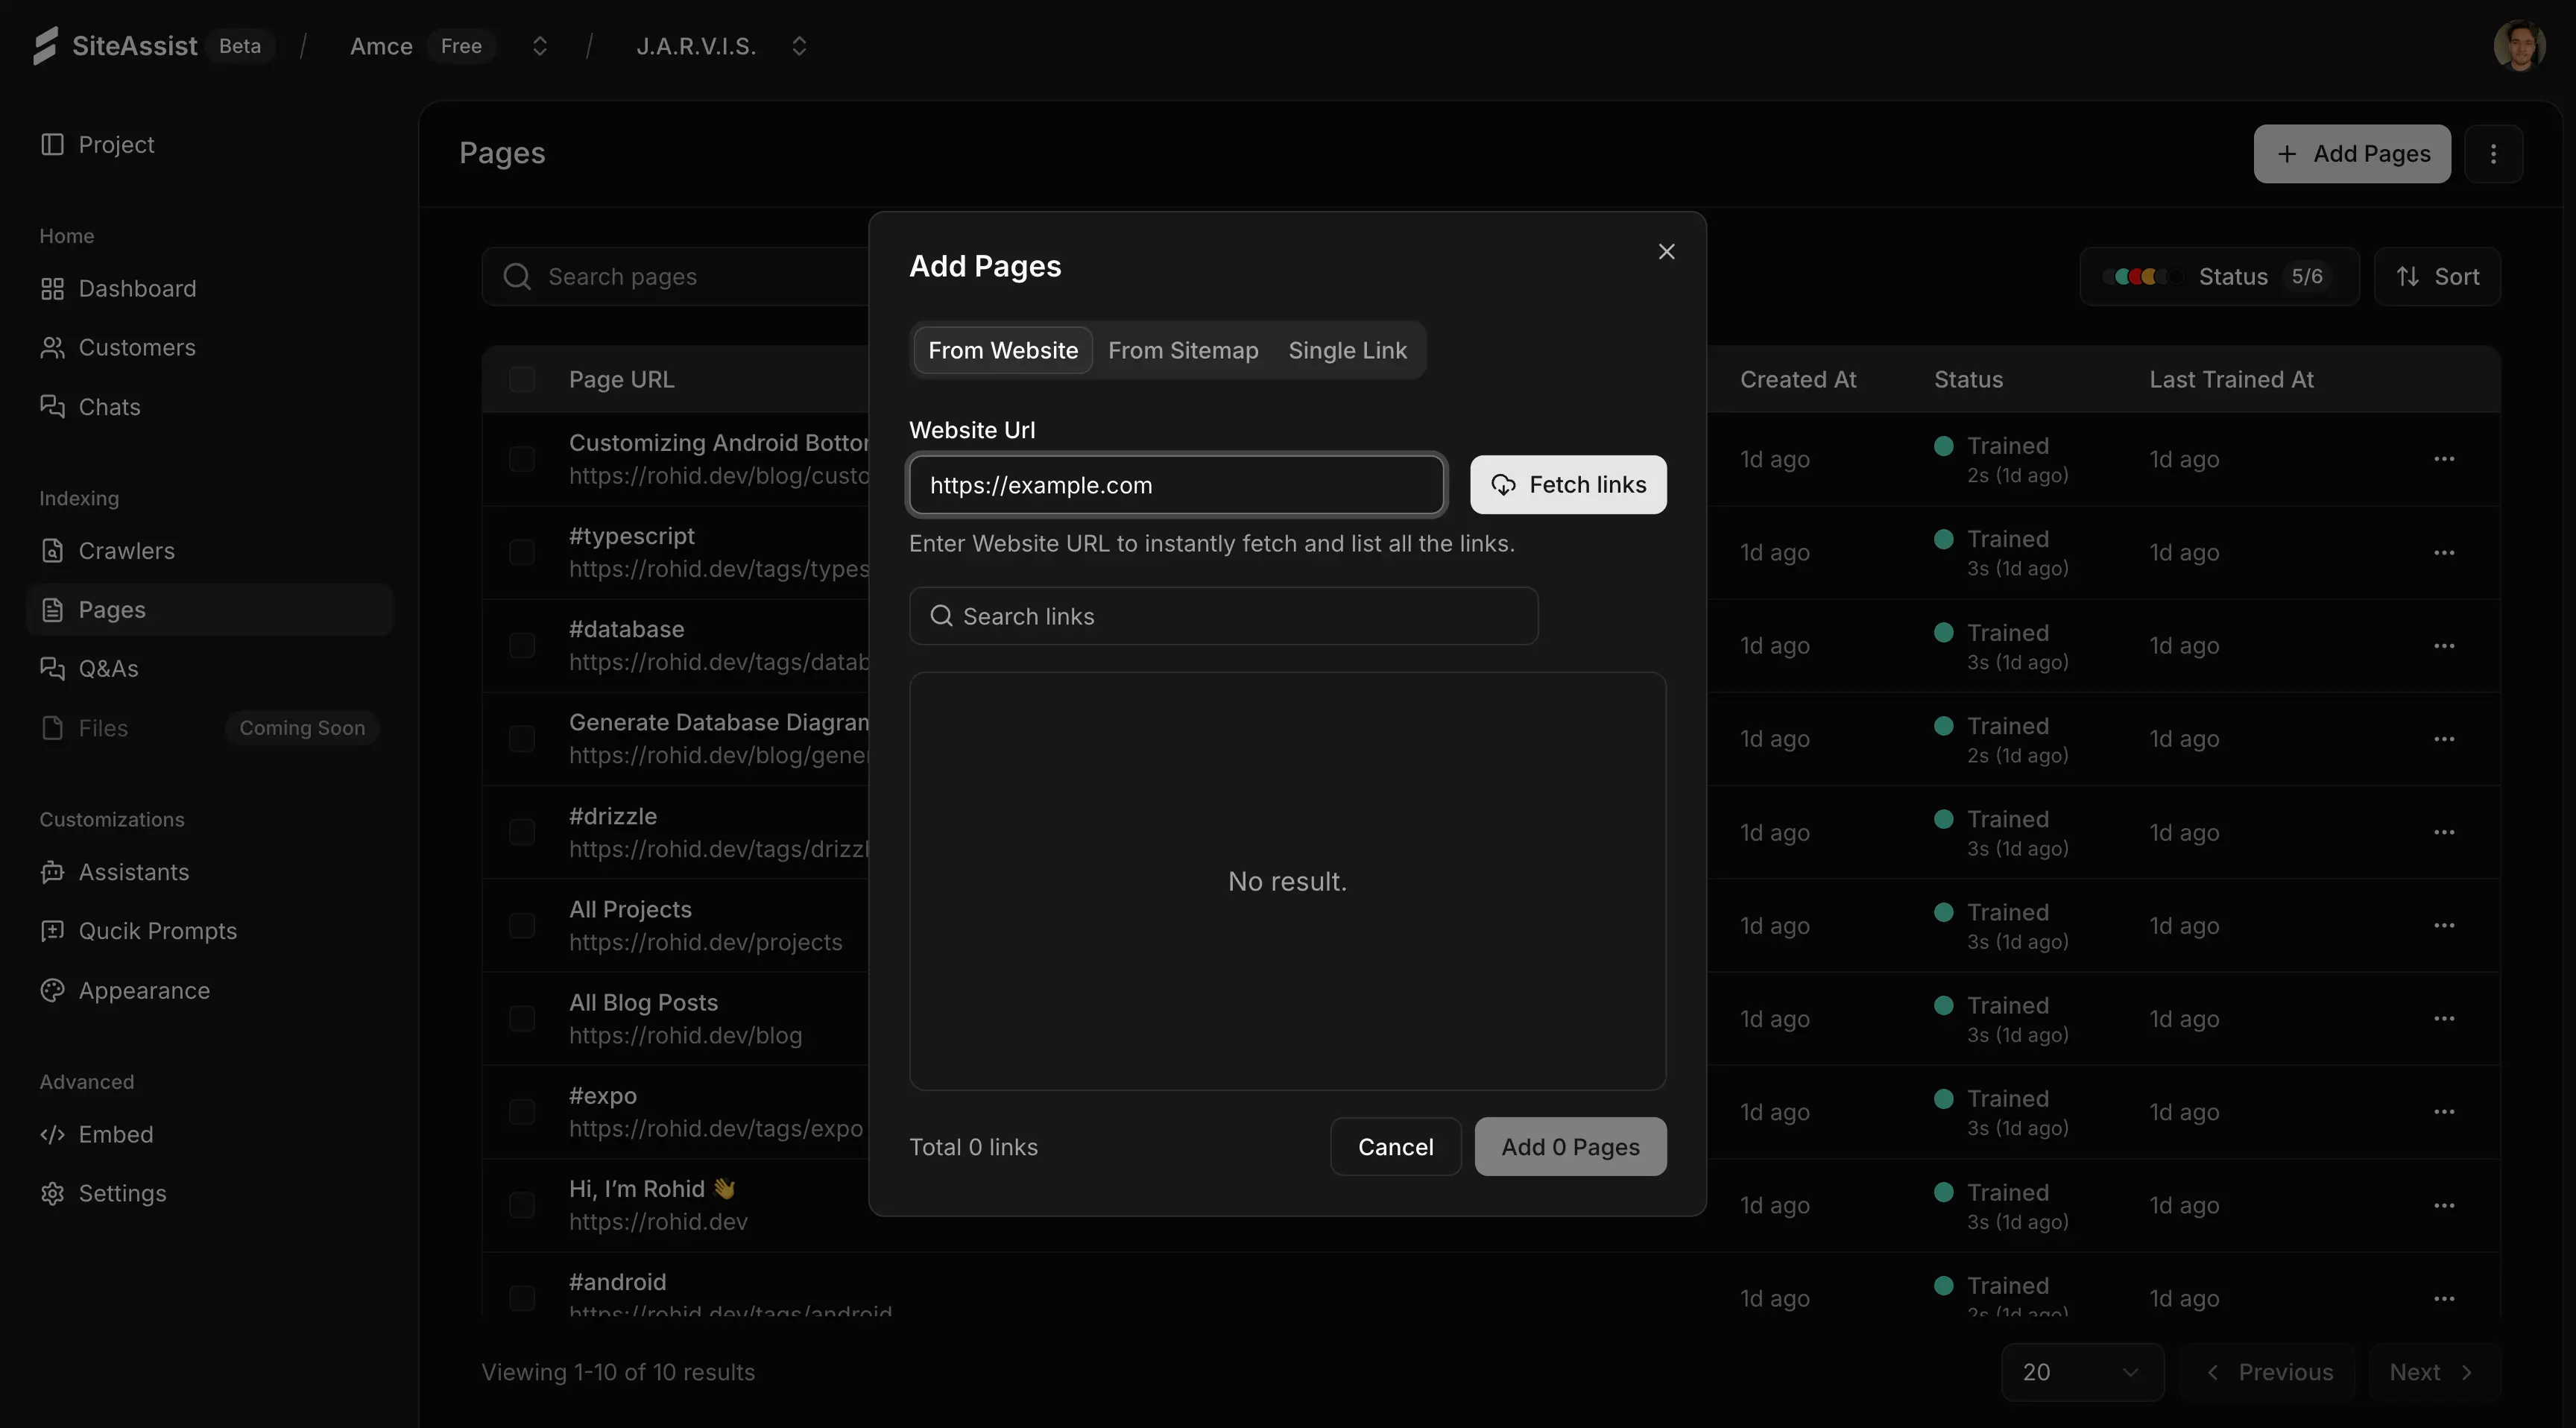2576x1428 pixels.
Task: Click the Created At column header
Action: [1798, 380]
